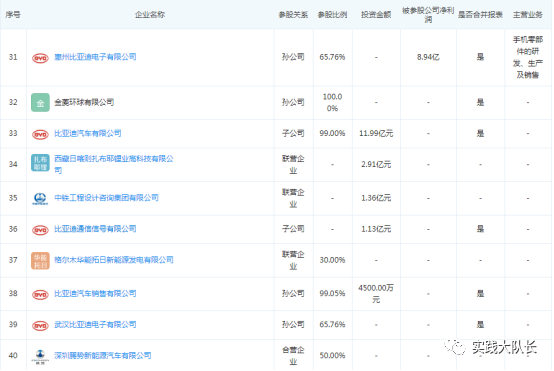Screen dimensions: 554x371
Task: Select serial number 31 cell
Action: [x=13, y=57]
